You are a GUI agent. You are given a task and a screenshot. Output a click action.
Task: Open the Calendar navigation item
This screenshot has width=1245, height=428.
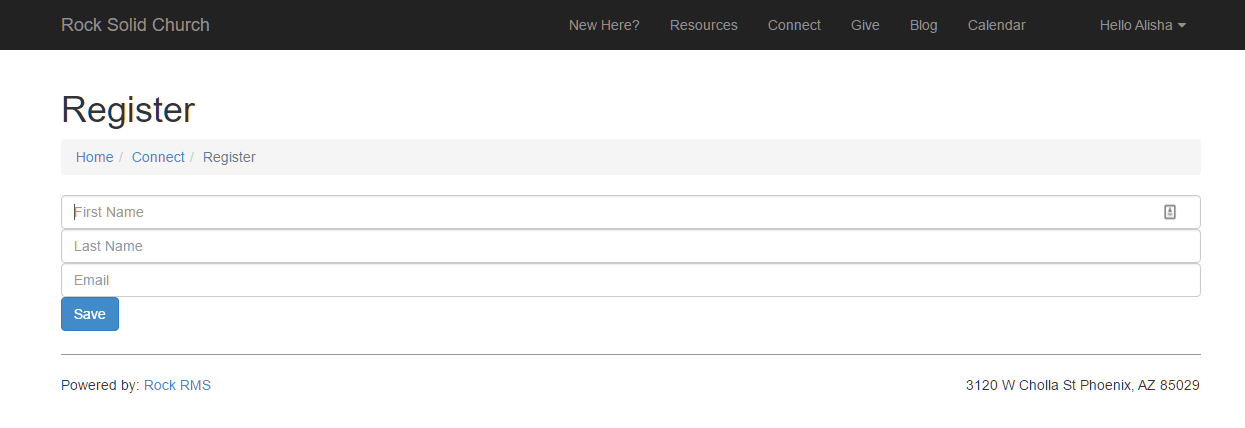(x=996, y=25)
